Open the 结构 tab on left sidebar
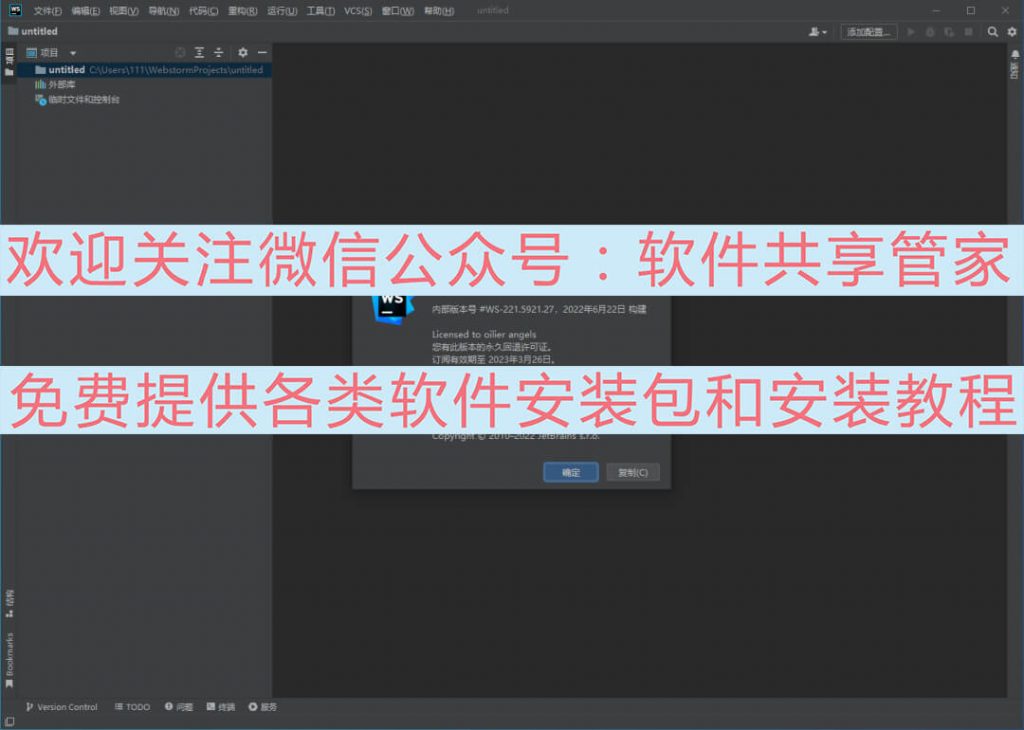Screen dimensions: 1024x730 (9, 604)
